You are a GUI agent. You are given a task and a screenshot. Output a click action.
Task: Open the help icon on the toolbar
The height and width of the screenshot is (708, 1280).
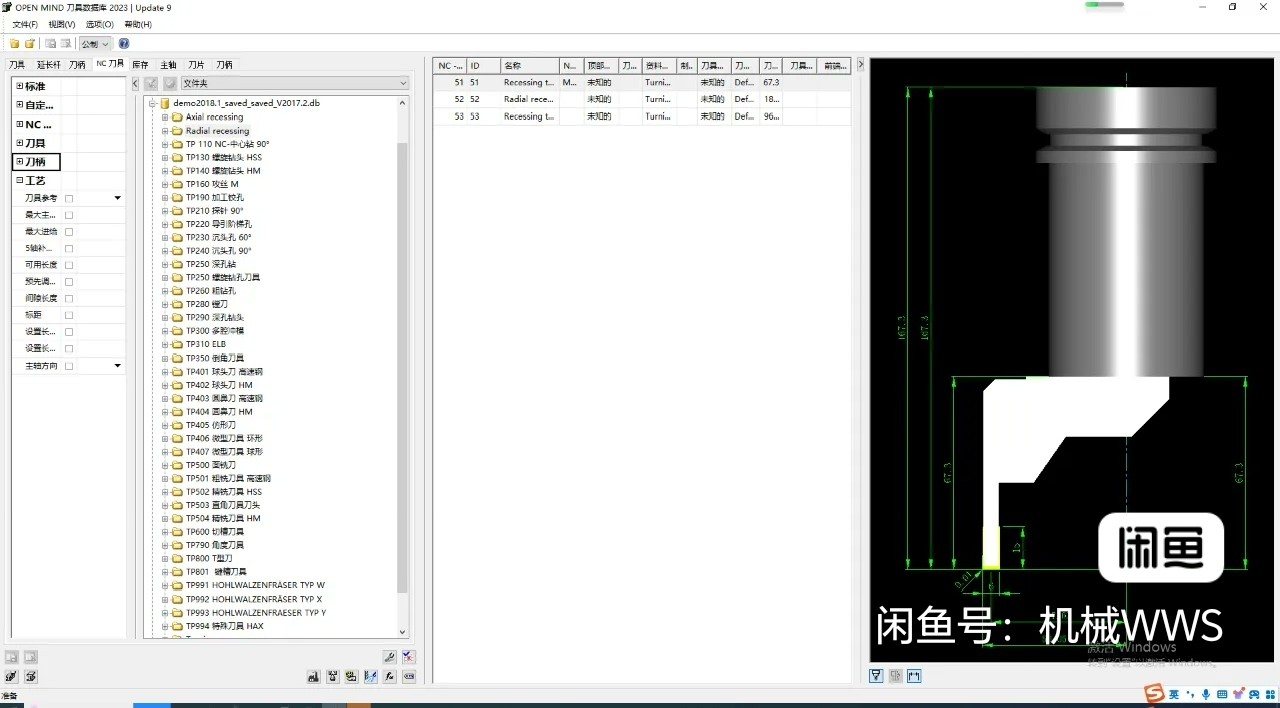pos(124,43)
